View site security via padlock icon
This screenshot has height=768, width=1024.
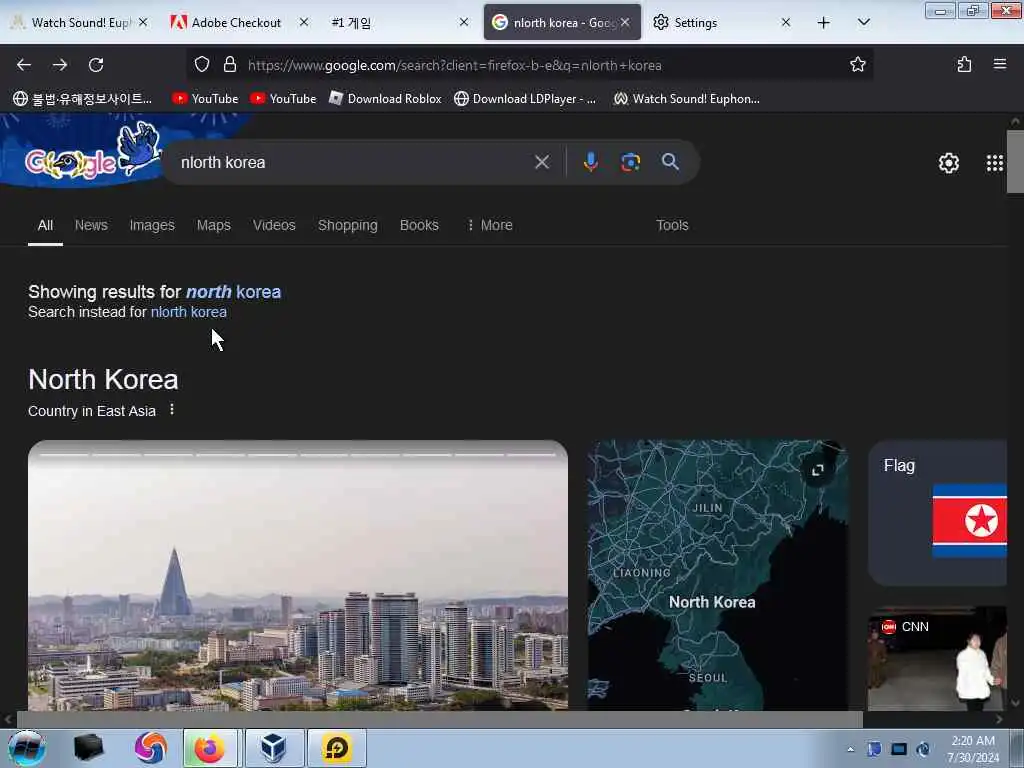tap(230, 65)
